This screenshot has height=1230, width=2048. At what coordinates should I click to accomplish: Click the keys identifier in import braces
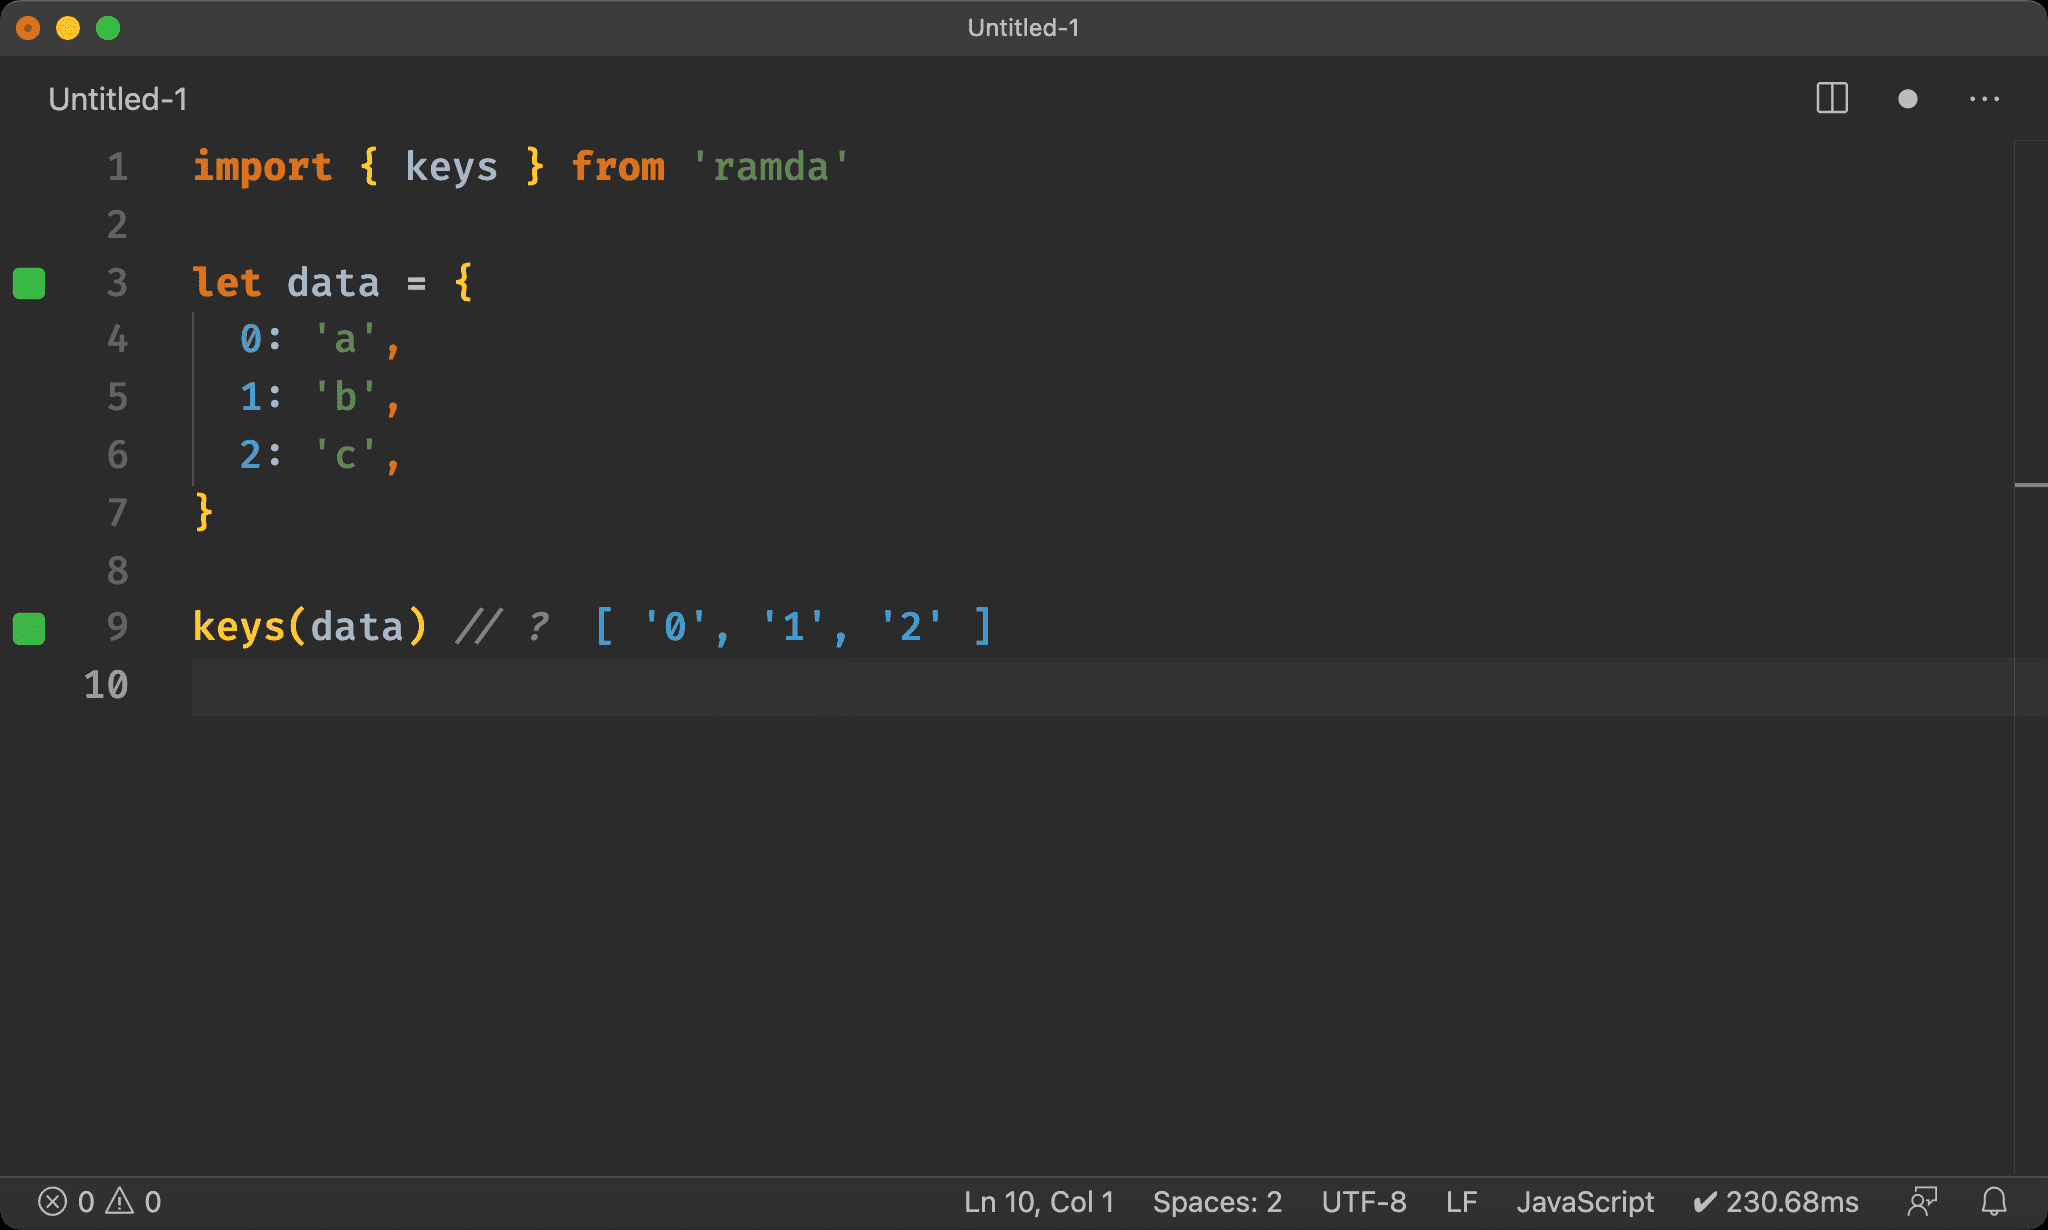(451, 167)
